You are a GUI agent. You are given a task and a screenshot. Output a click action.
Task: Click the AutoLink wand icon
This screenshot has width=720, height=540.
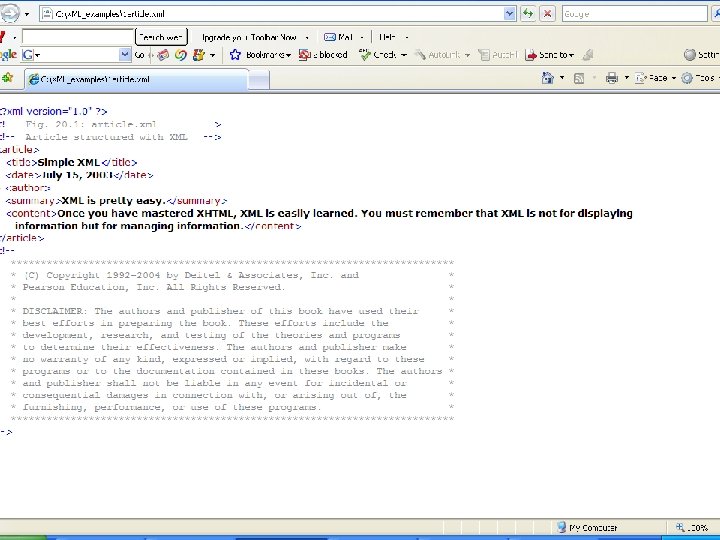[420, 55]
